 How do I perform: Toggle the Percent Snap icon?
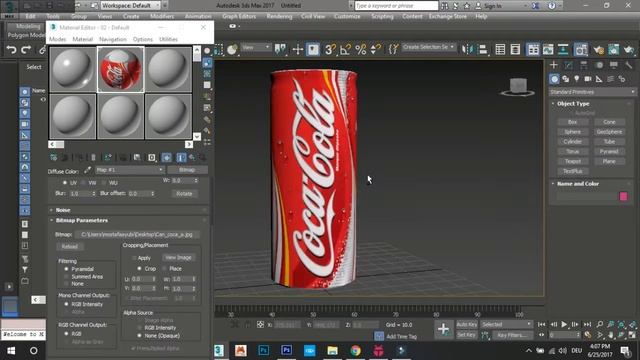click(x=360, y=49)
